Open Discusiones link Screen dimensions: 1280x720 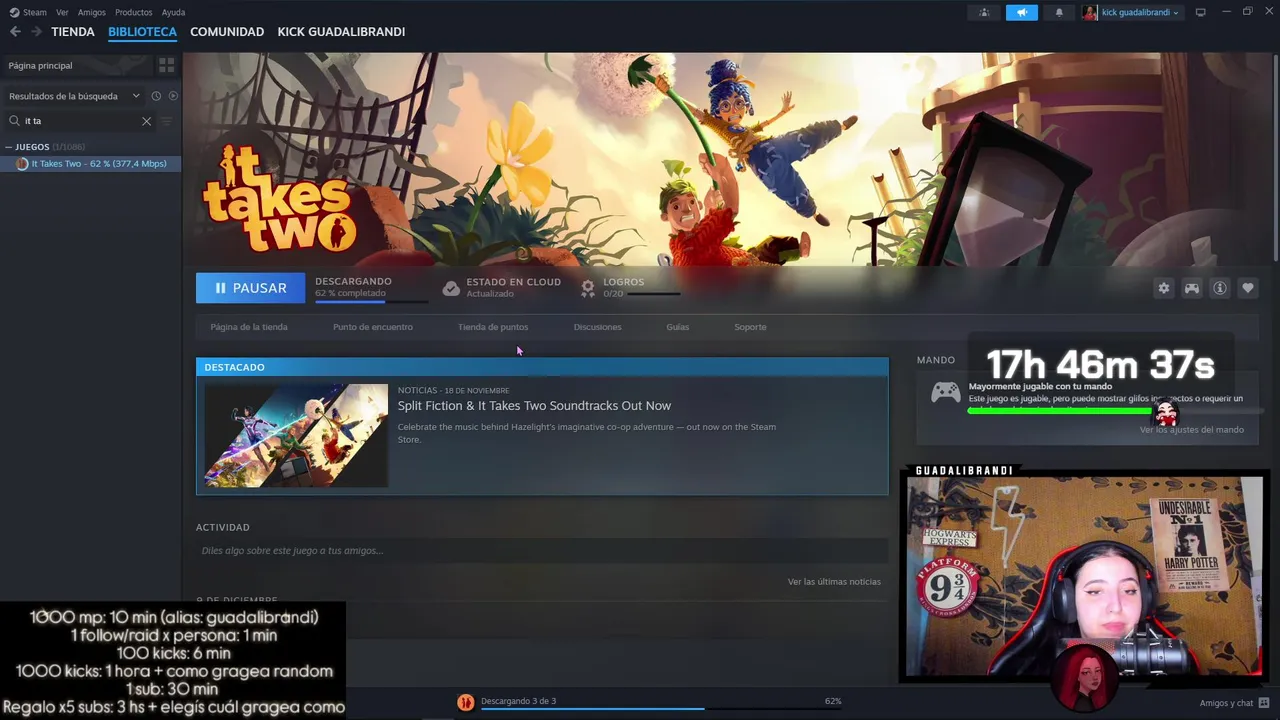click(598, 327)
